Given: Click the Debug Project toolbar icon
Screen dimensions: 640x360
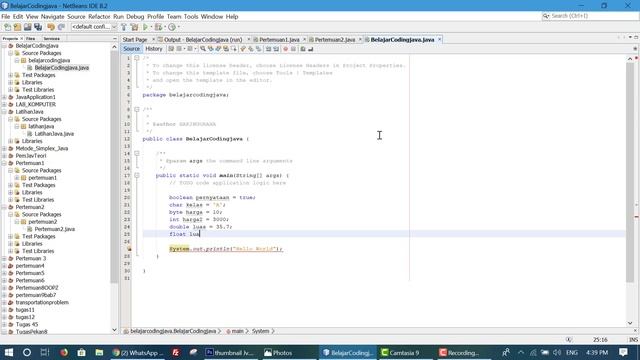Looking at the screenshot, I should (158, 27).
